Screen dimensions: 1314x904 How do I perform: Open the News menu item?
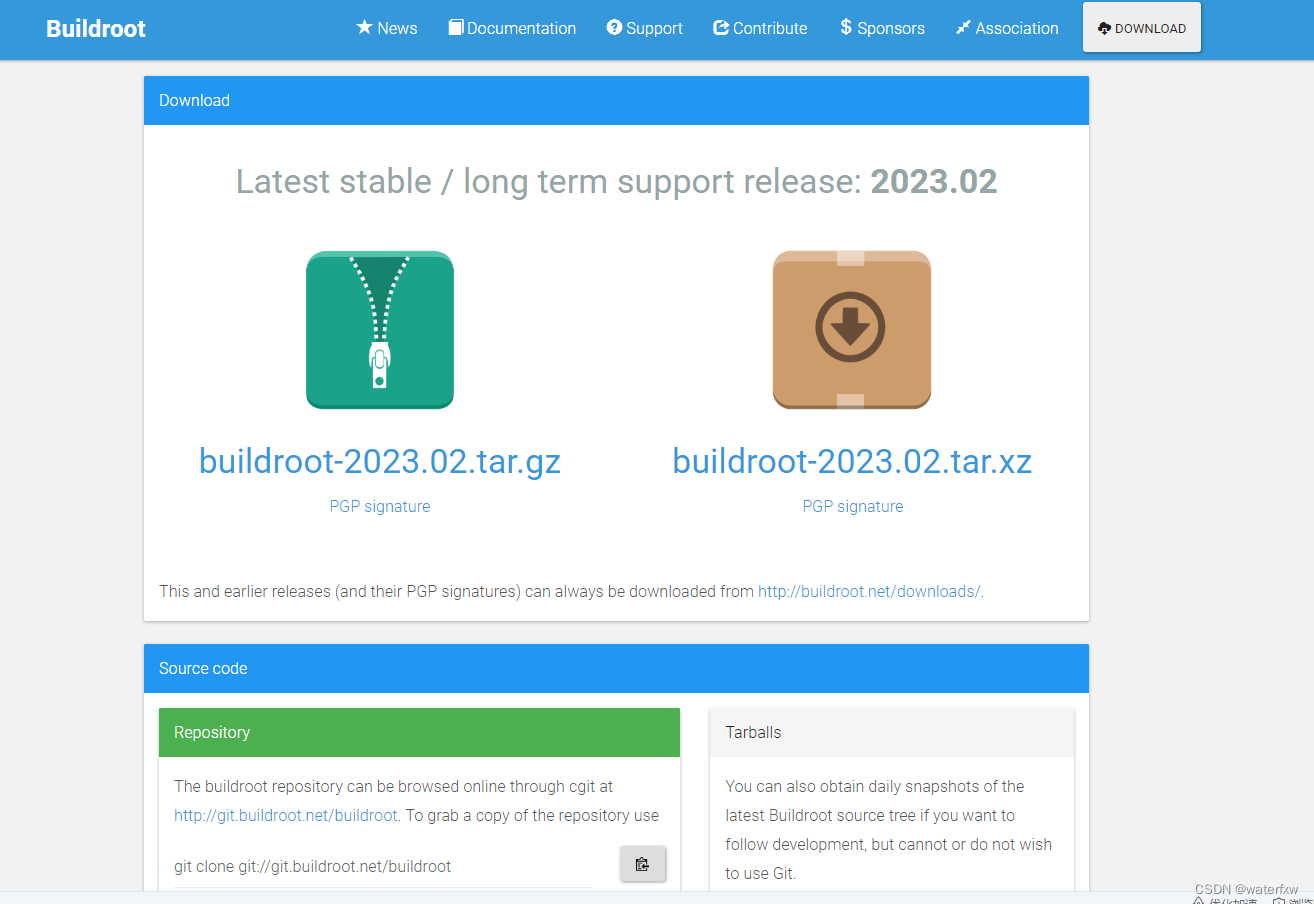click(x=387, y=28)
